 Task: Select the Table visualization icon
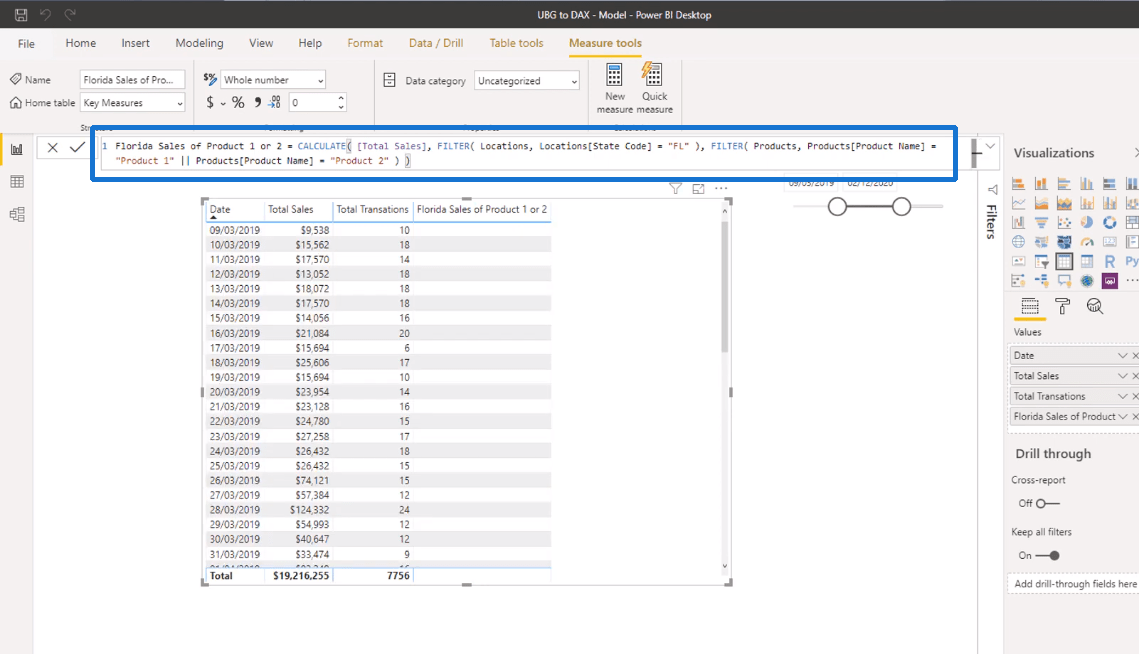[1064, 262]
